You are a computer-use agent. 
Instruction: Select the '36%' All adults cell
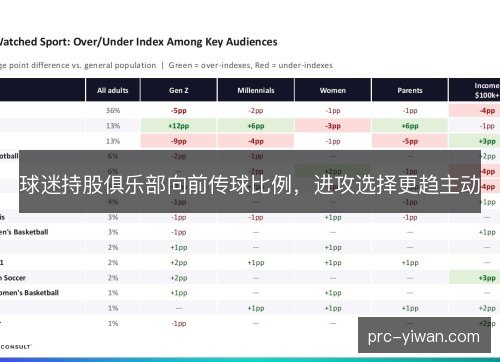click(113, 110)
